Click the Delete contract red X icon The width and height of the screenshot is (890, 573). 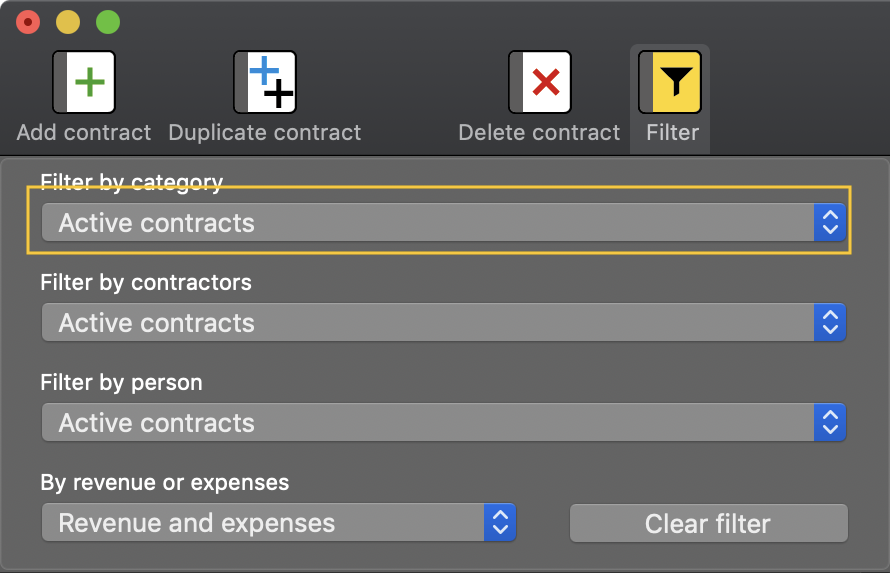[x=540, y=82]
